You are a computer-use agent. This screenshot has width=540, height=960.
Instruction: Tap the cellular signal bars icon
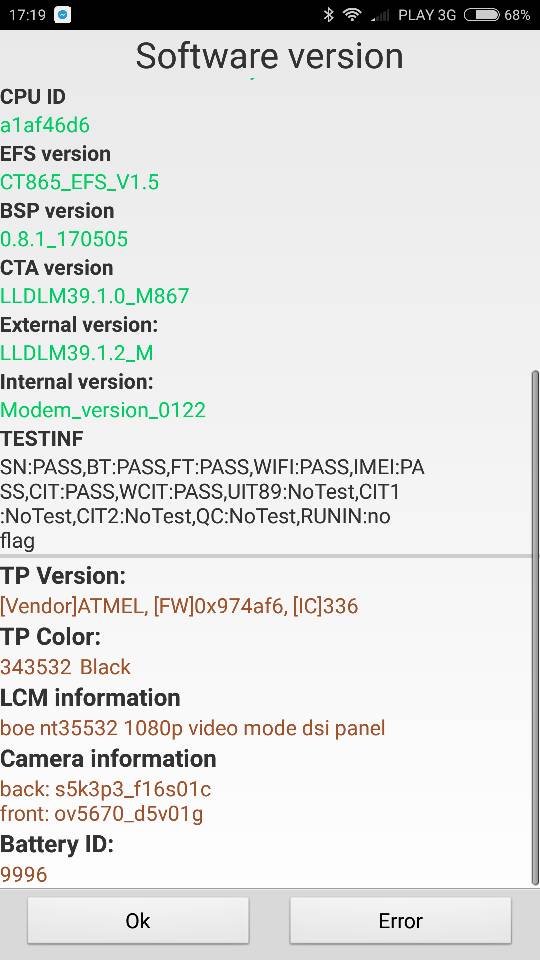point(380,15)
